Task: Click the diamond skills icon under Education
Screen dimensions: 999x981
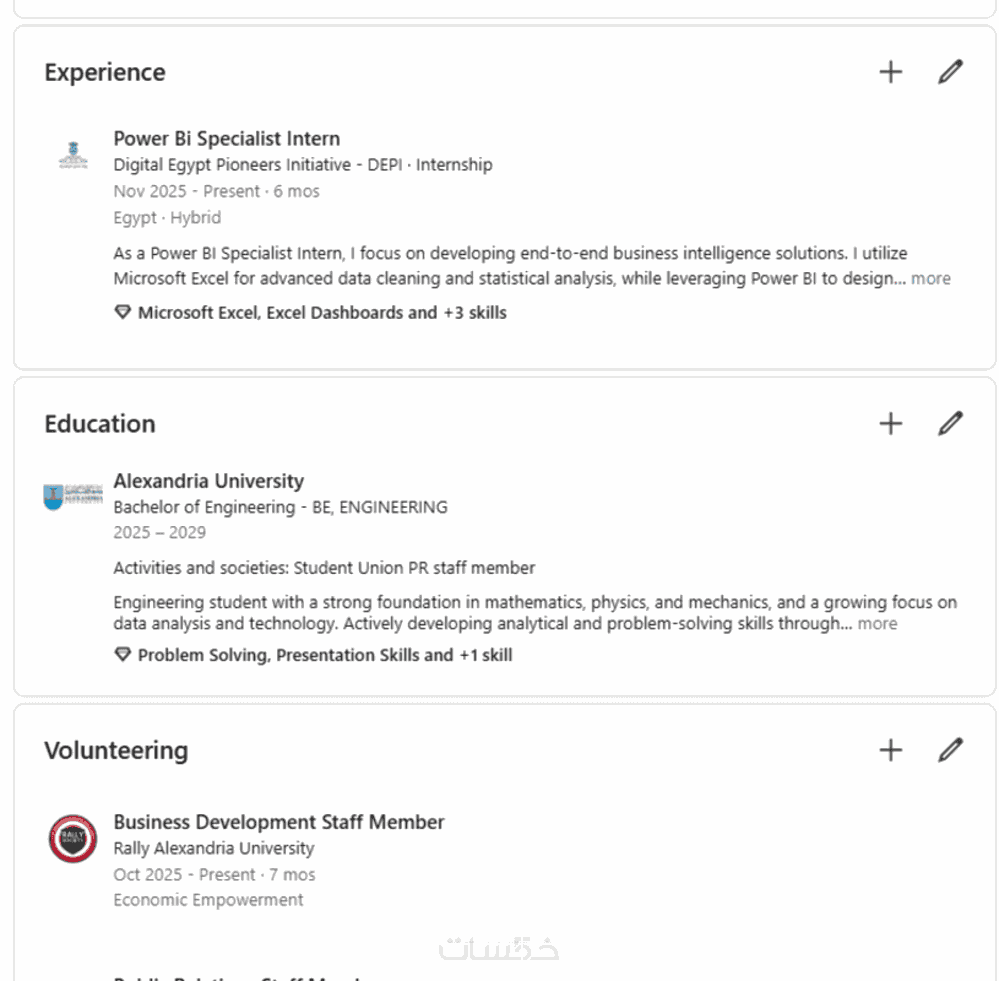Action: (x=123, y=656)
